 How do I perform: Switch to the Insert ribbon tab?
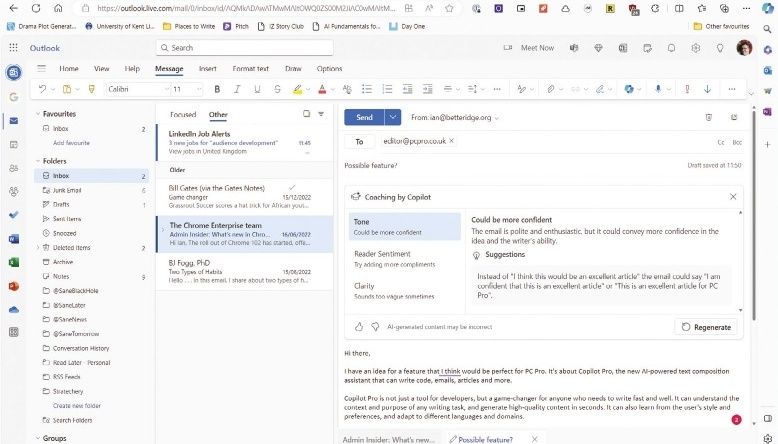point(207,69)
